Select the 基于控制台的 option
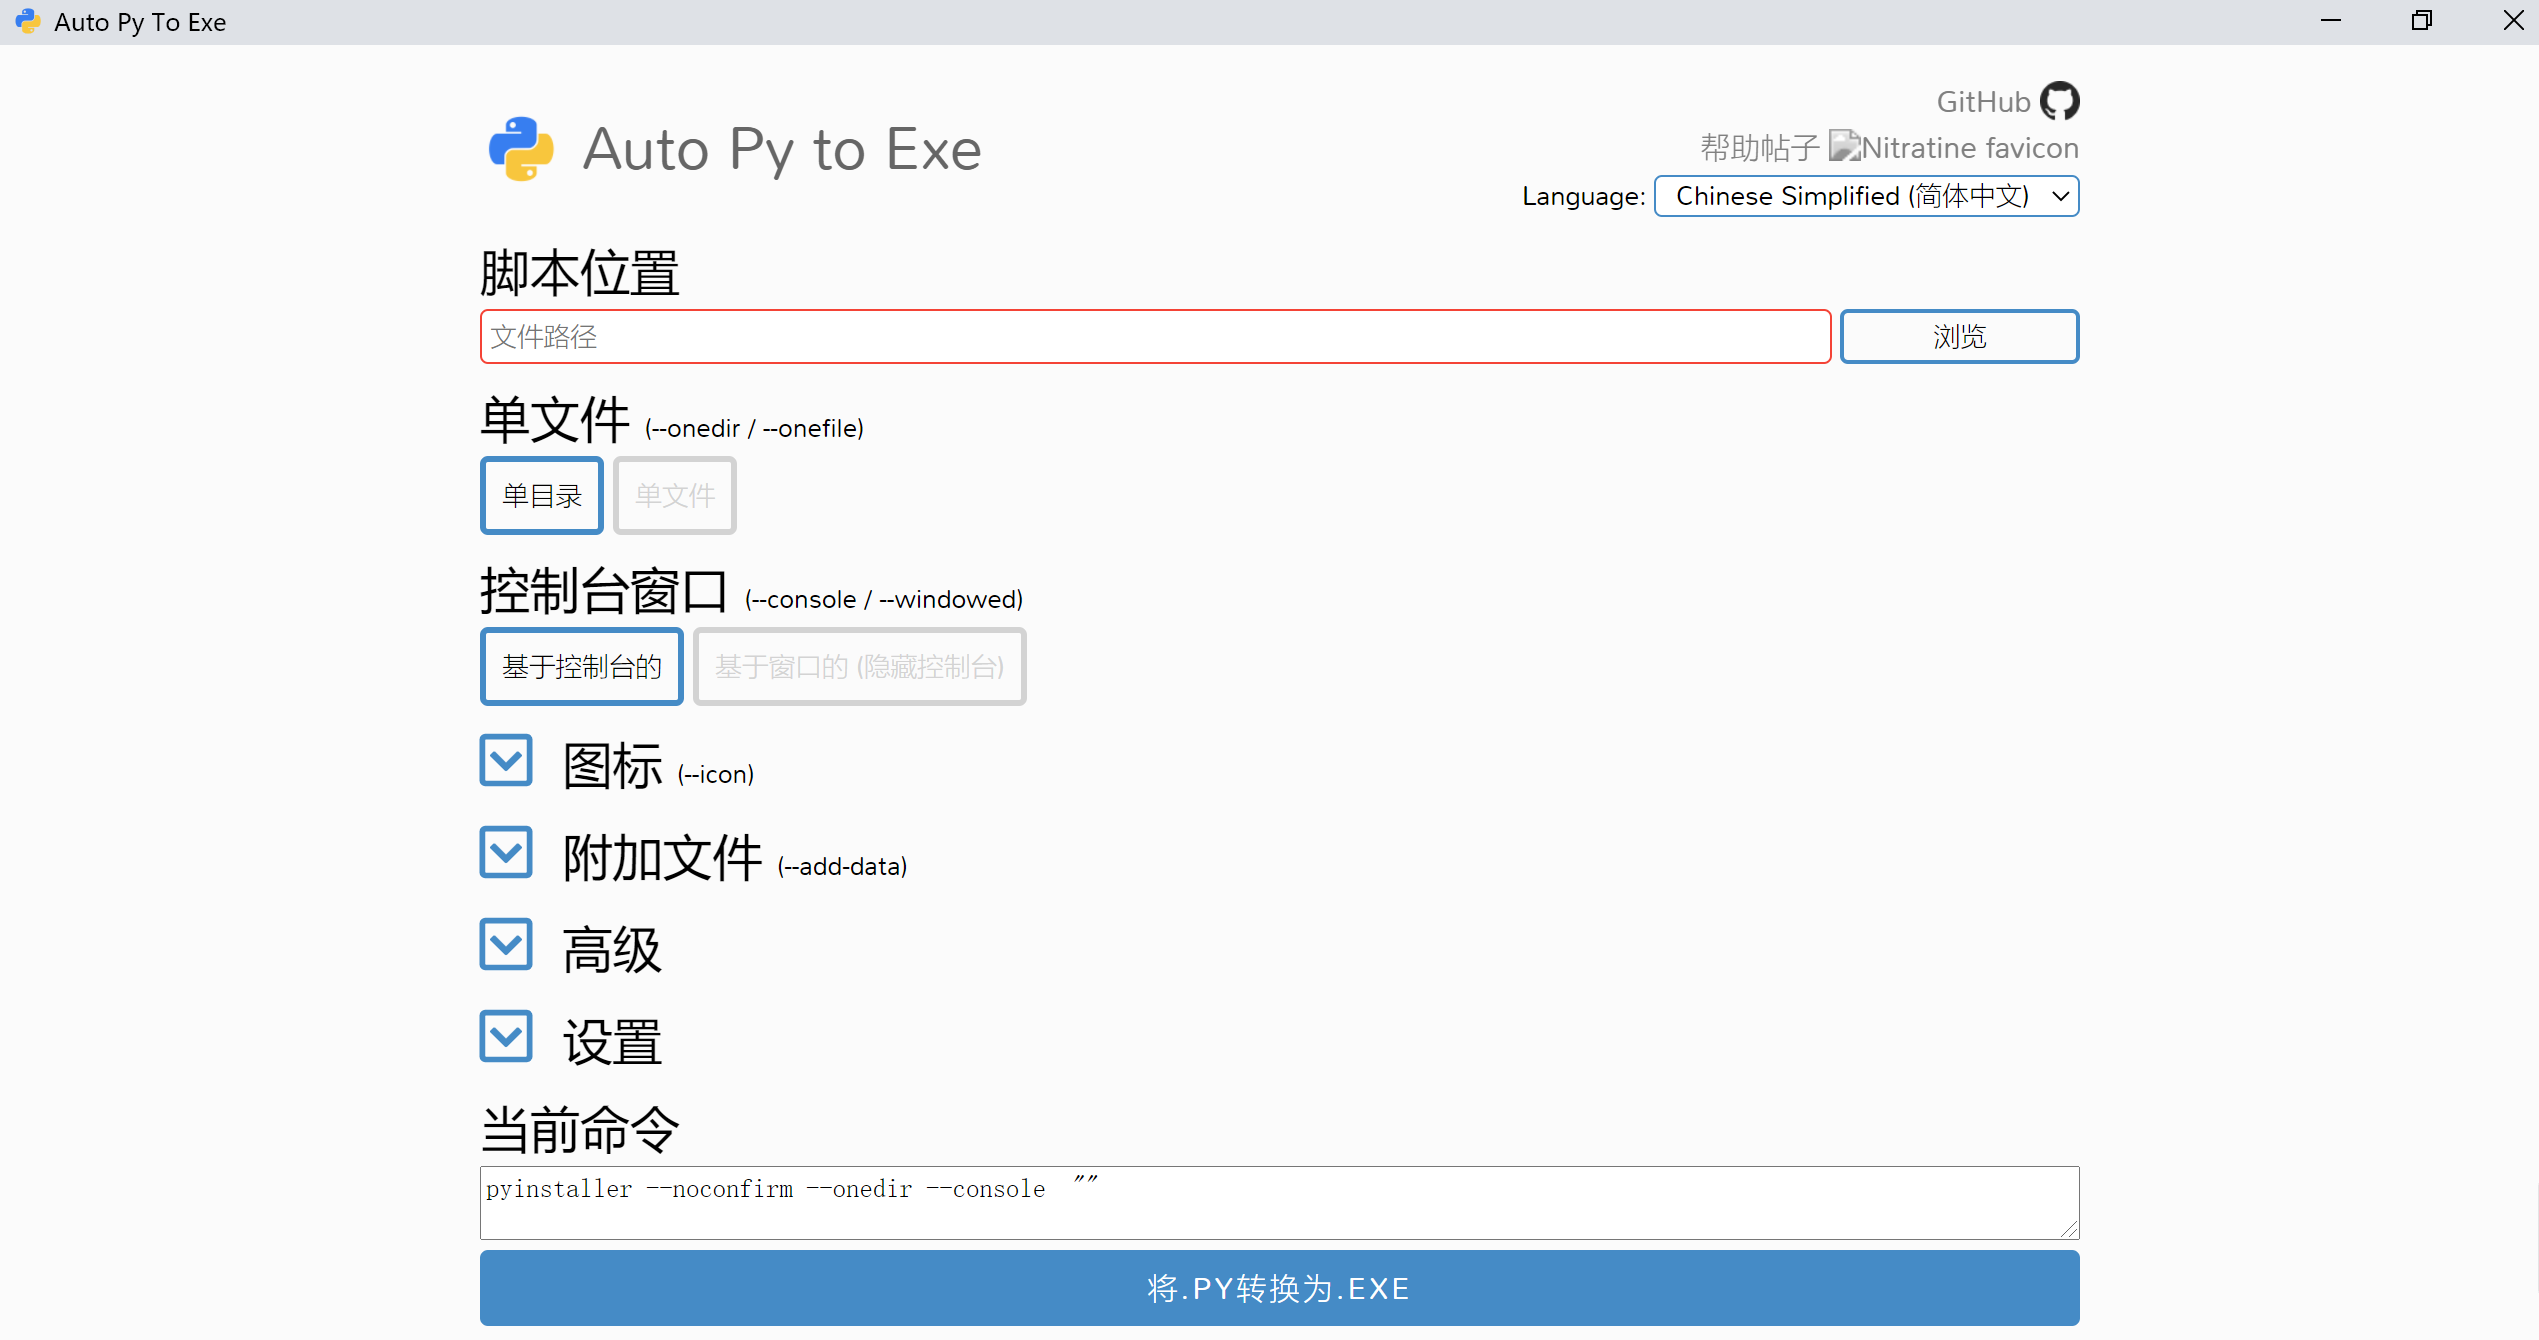The image size is (2539, 1340). coord(581,666)
